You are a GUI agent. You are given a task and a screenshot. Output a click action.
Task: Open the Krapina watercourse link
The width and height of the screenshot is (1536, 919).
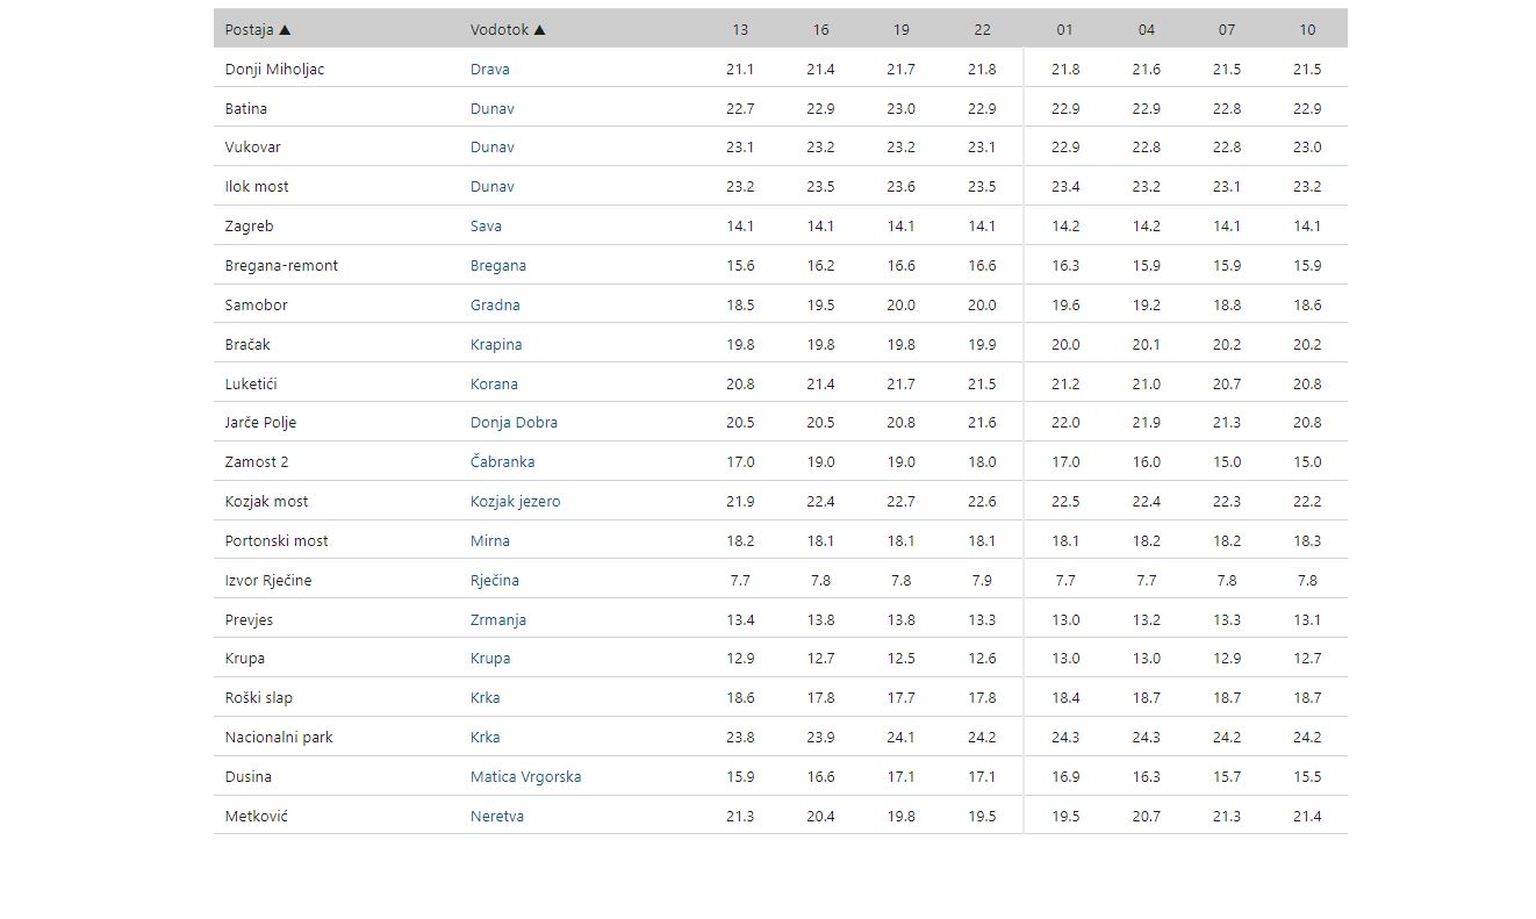pos(496,344)
